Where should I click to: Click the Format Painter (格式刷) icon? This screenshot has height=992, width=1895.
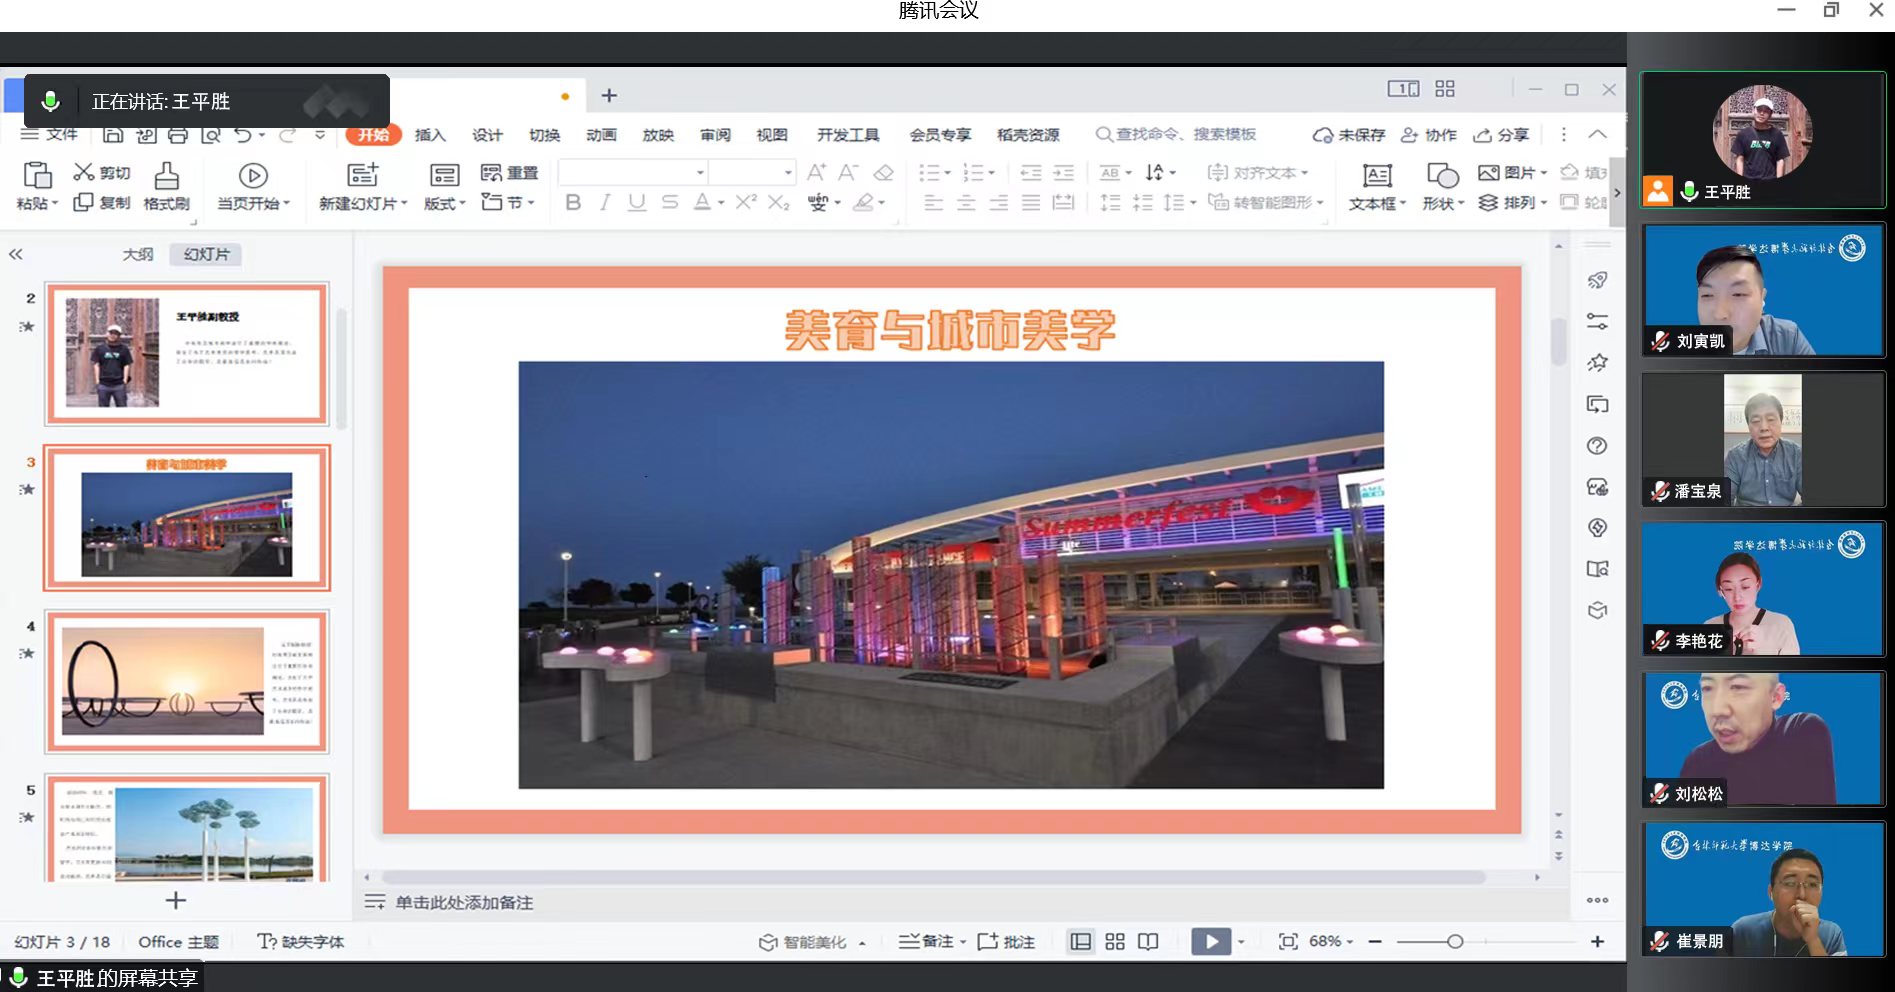(166, 177)
